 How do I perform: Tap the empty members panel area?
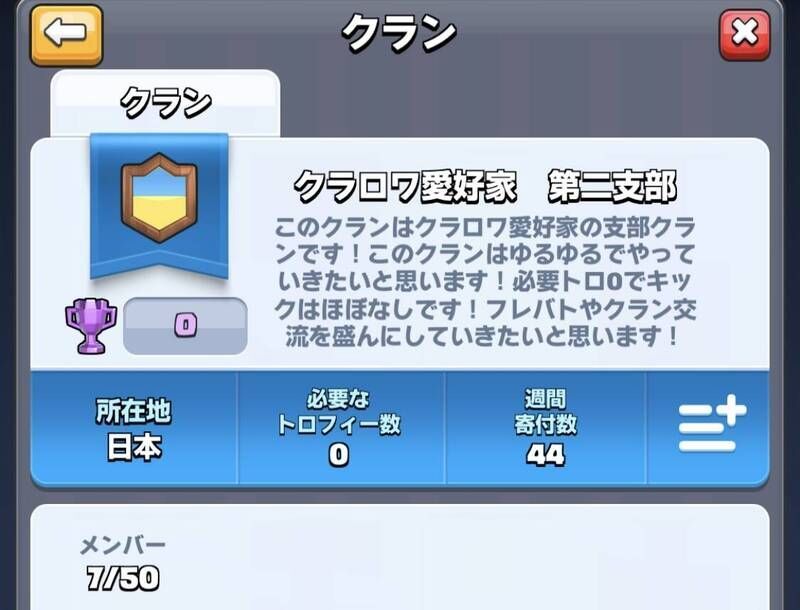point(459,561)
